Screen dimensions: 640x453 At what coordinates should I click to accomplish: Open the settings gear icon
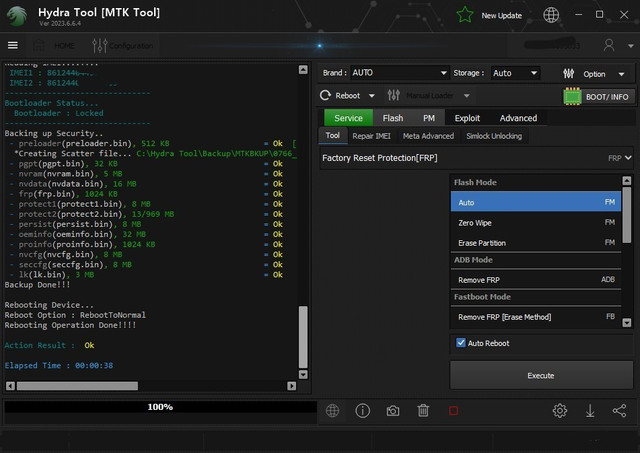click(x=560, y=411)
